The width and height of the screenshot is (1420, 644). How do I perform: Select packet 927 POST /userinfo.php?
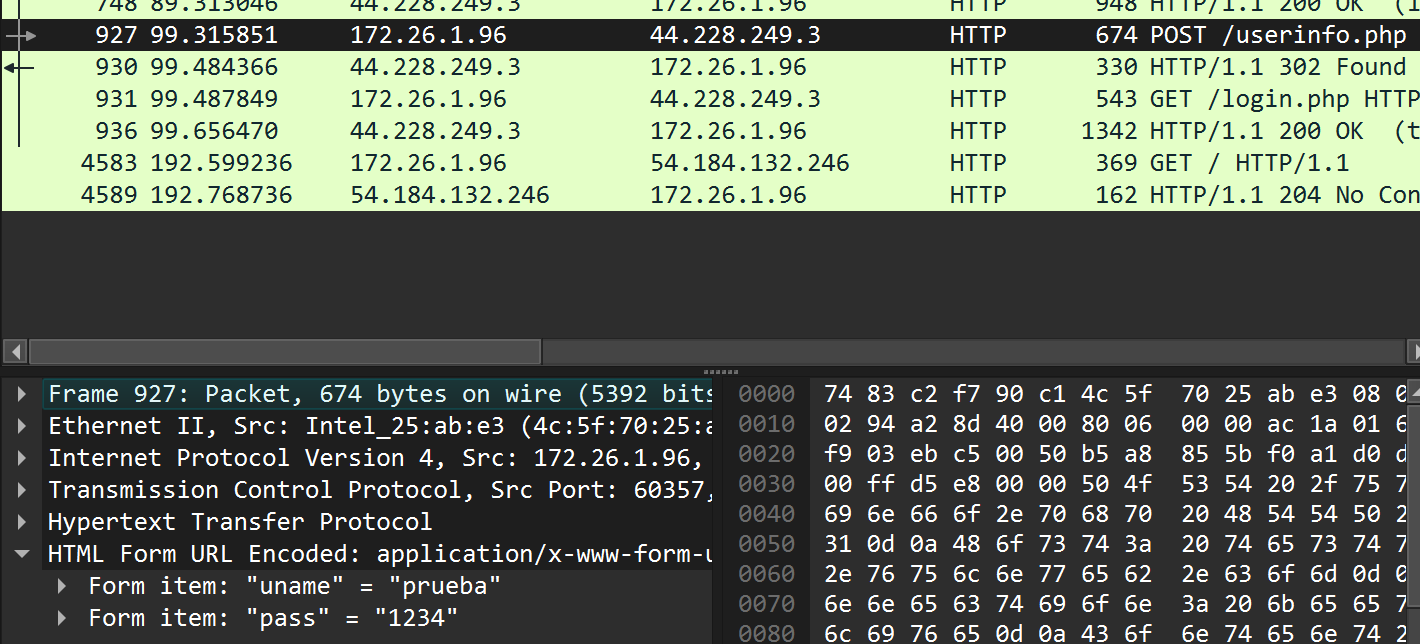(700, 36)
